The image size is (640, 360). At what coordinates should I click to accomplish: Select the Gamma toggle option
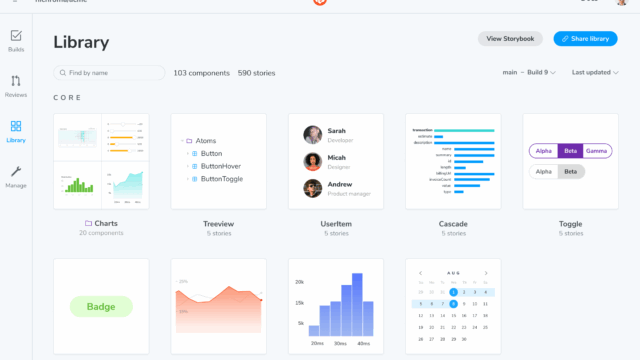tap(597, 151)
